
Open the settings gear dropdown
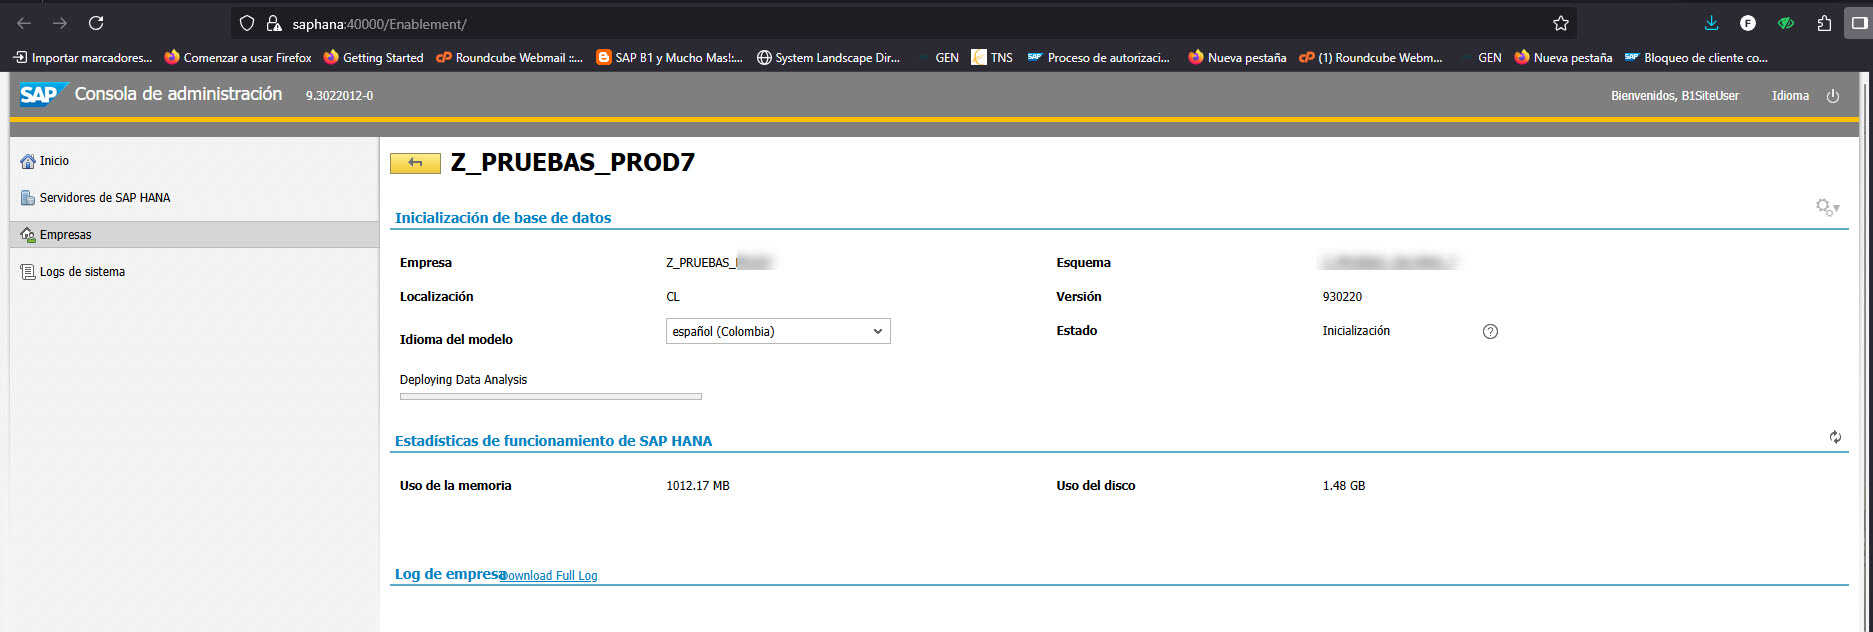1827,207
